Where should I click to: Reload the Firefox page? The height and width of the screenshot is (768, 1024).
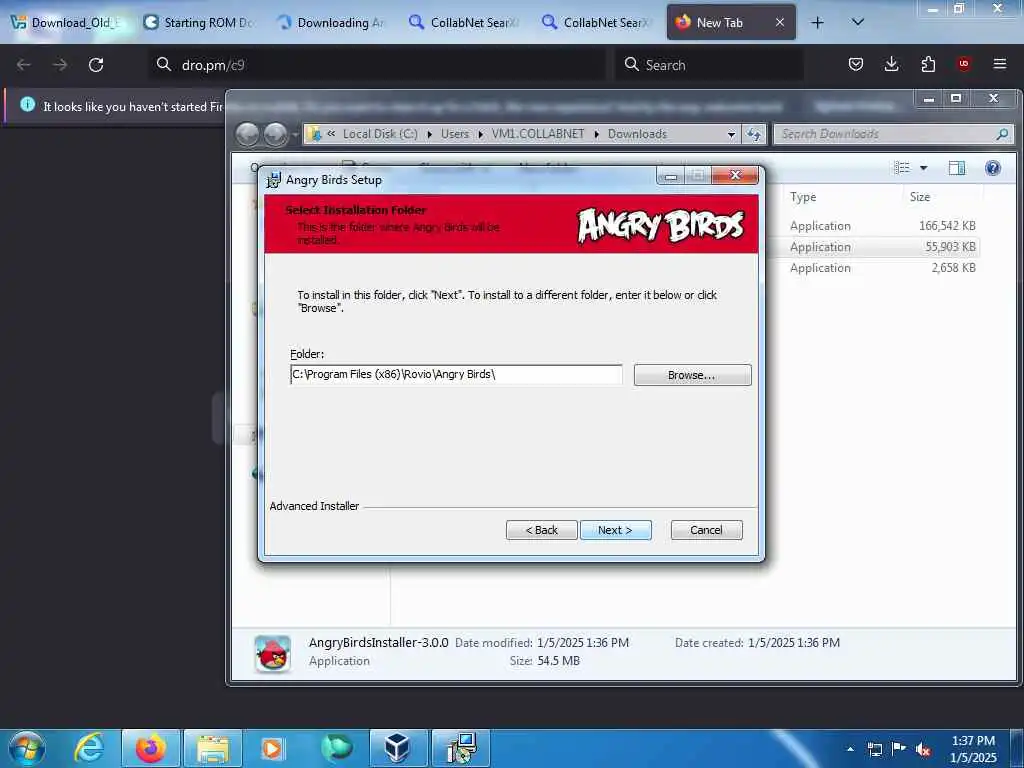pyautogui.click(x=96, y=65)
